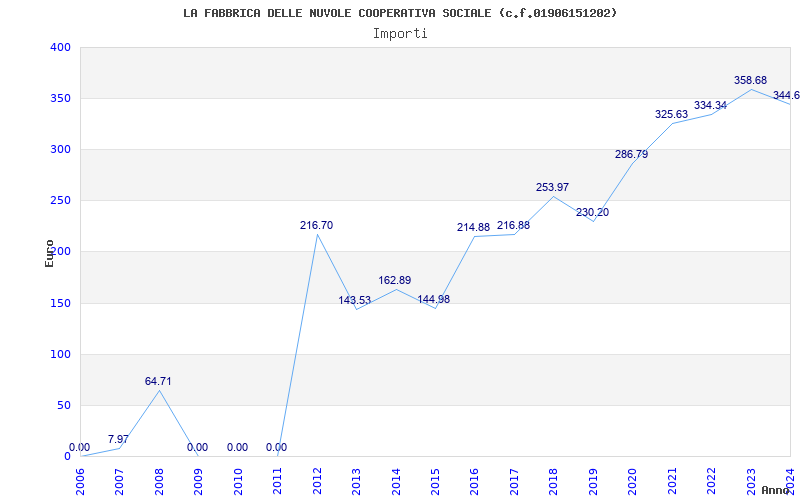Click the x-axis year 2023
Screen dimensions: 800x500
[x=752, y=482]
